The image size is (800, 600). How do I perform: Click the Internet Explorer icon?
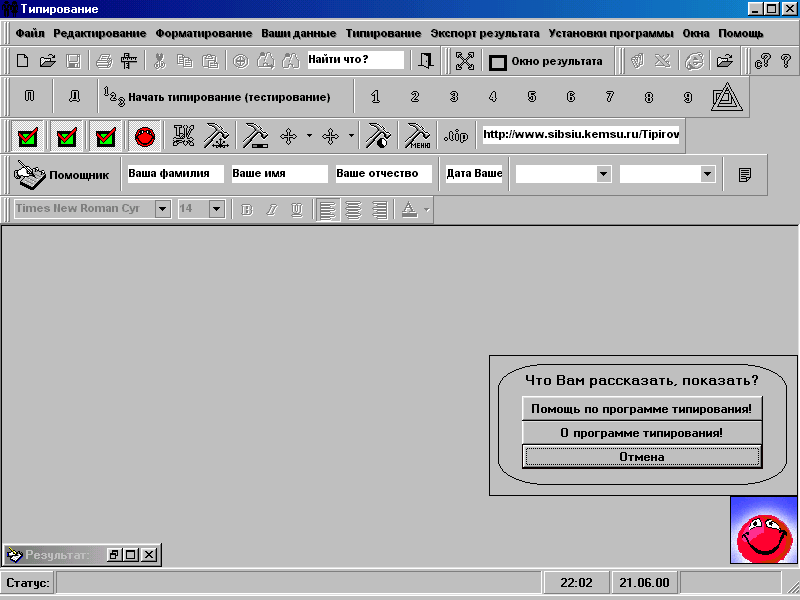pos(694,61)
